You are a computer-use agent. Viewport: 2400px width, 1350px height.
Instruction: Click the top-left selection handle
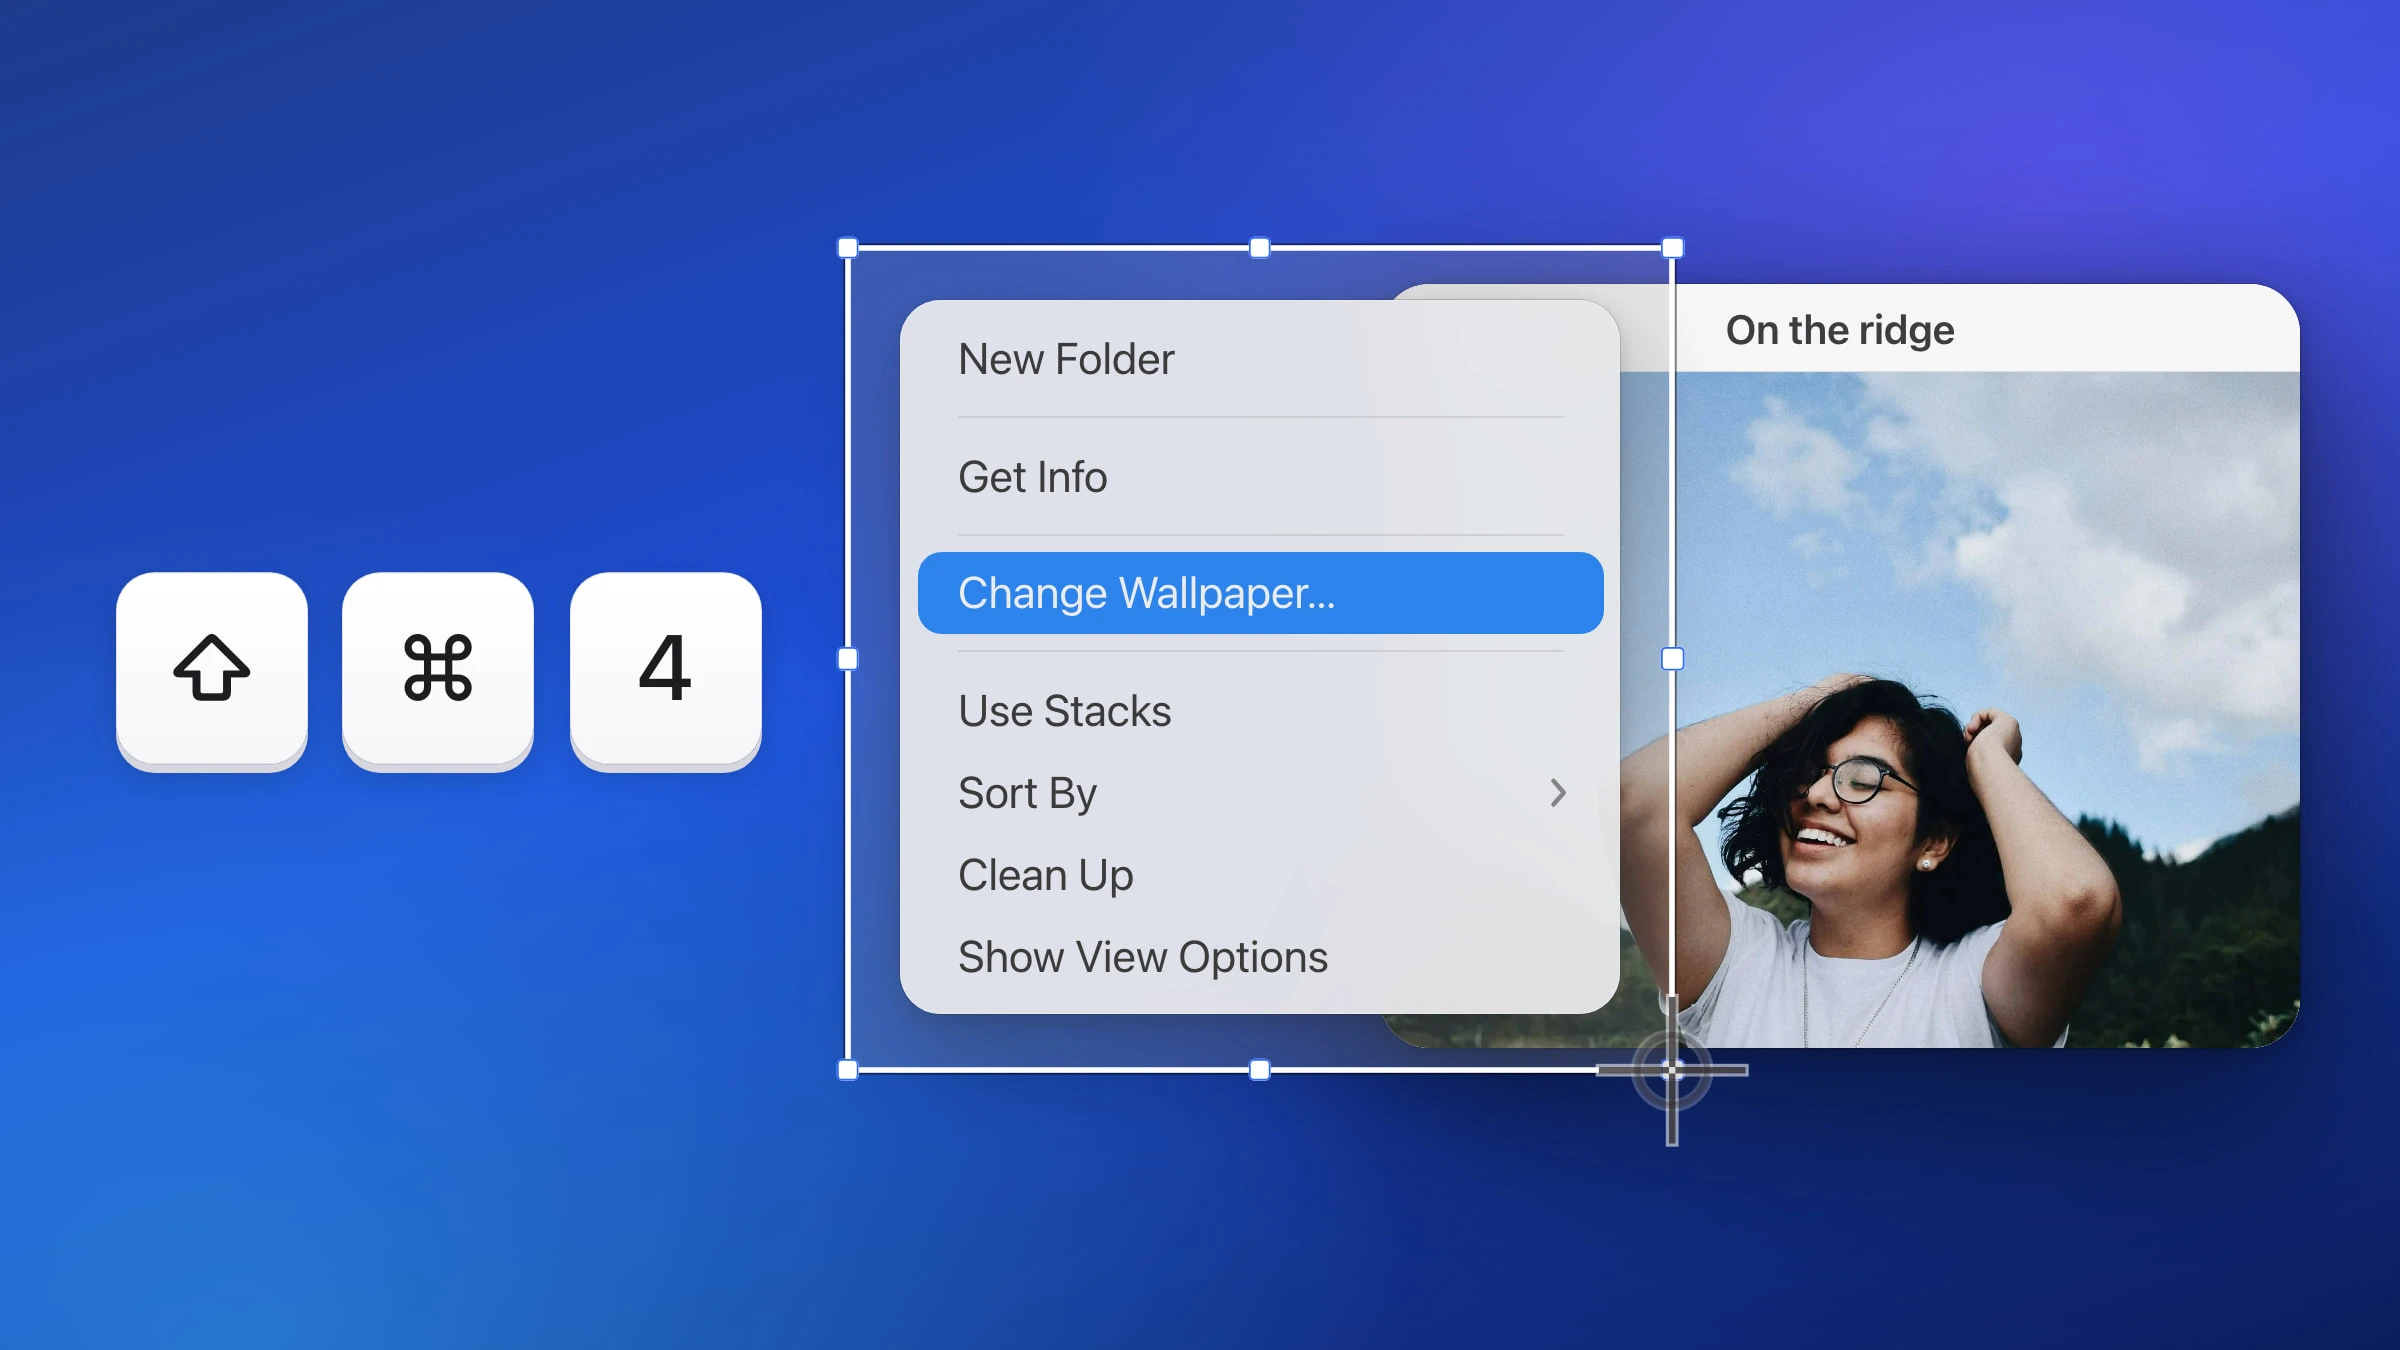[x=848, y=248]
